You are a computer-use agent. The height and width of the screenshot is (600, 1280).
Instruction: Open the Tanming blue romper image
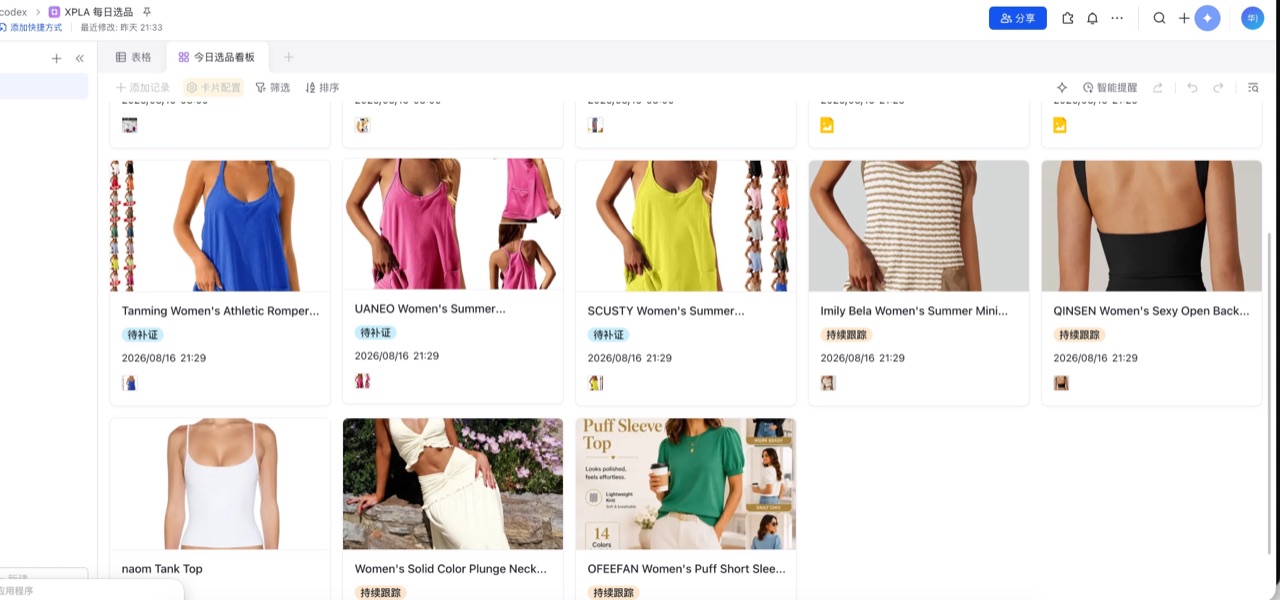[x=220, y=226]
